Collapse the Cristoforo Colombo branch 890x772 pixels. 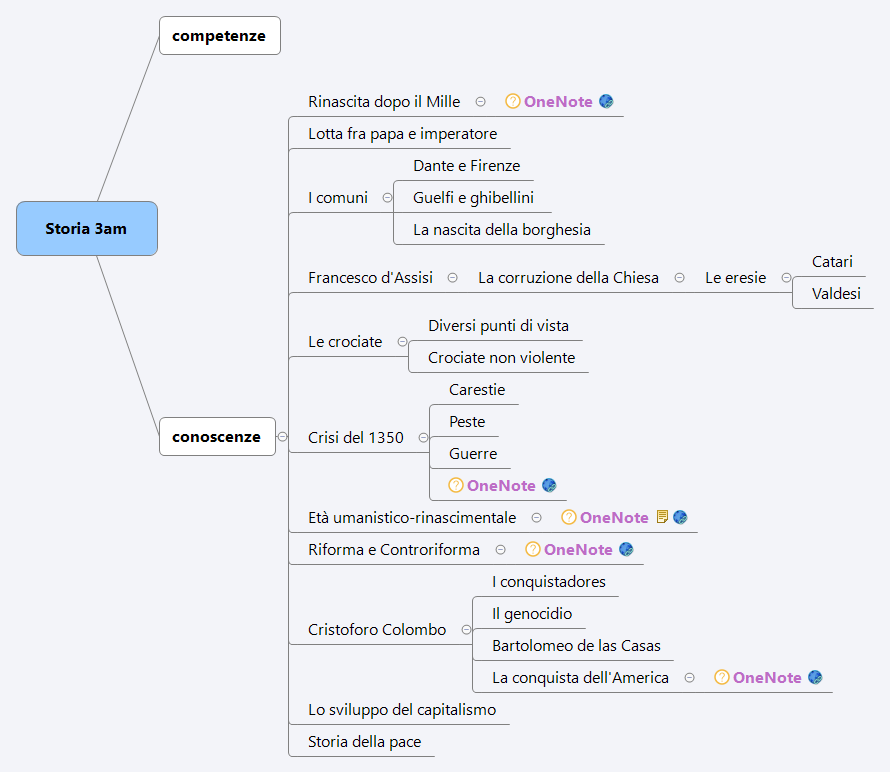coord(465,629)
